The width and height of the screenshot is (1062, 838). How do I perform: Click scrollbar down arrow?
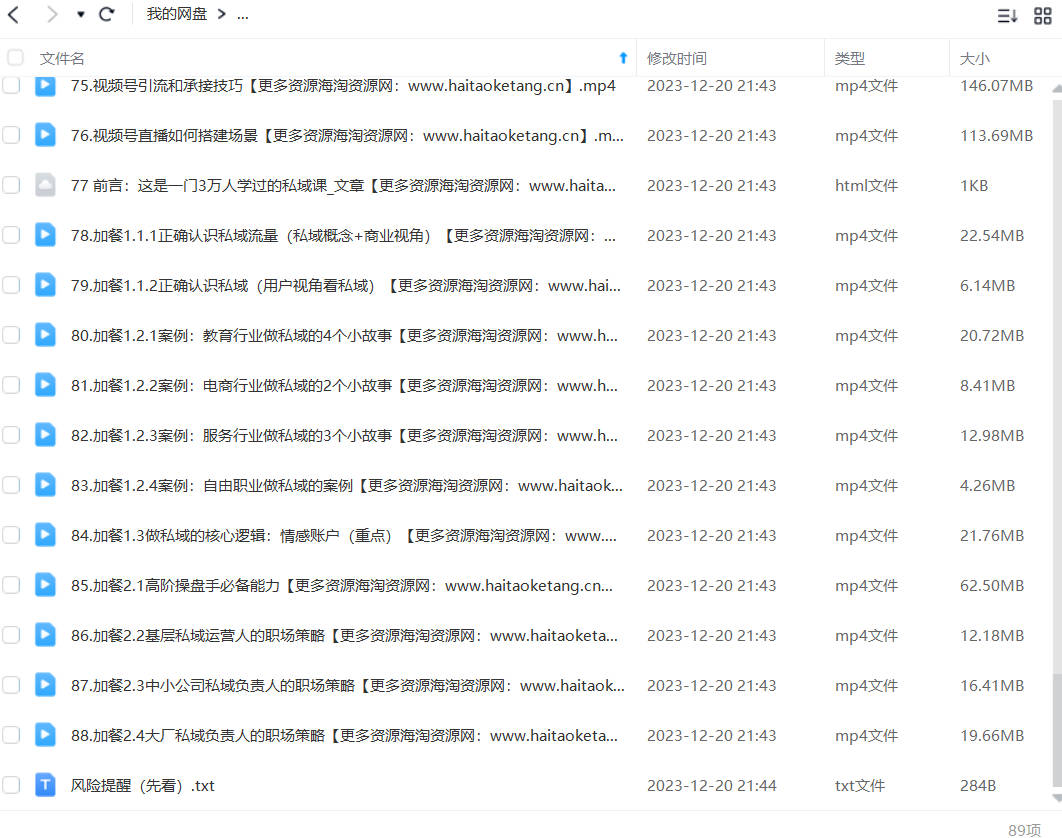click(x=1057, y=797)
